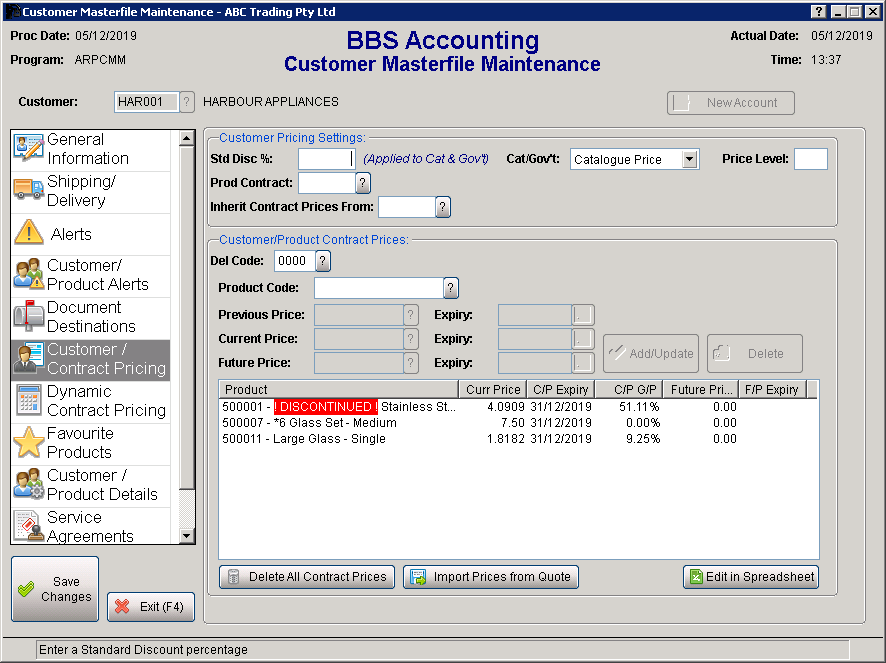Click the Inherit Contract Prices lookup icon
The image size is (886, 663).
[x=443, y=207]
